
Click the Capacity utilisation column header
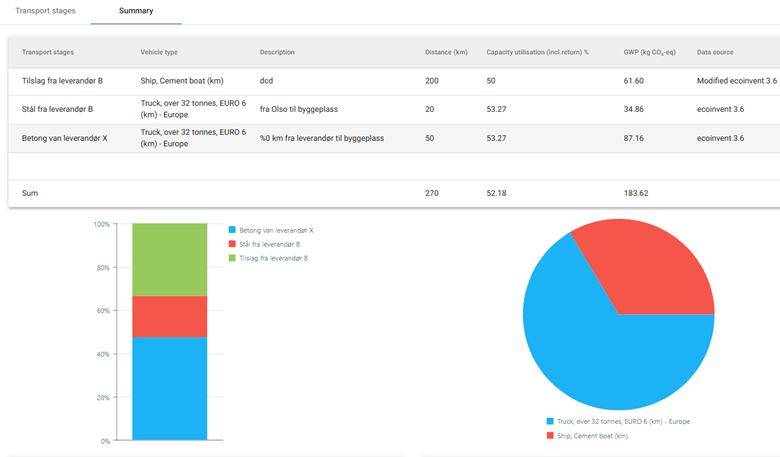[537, 52]
